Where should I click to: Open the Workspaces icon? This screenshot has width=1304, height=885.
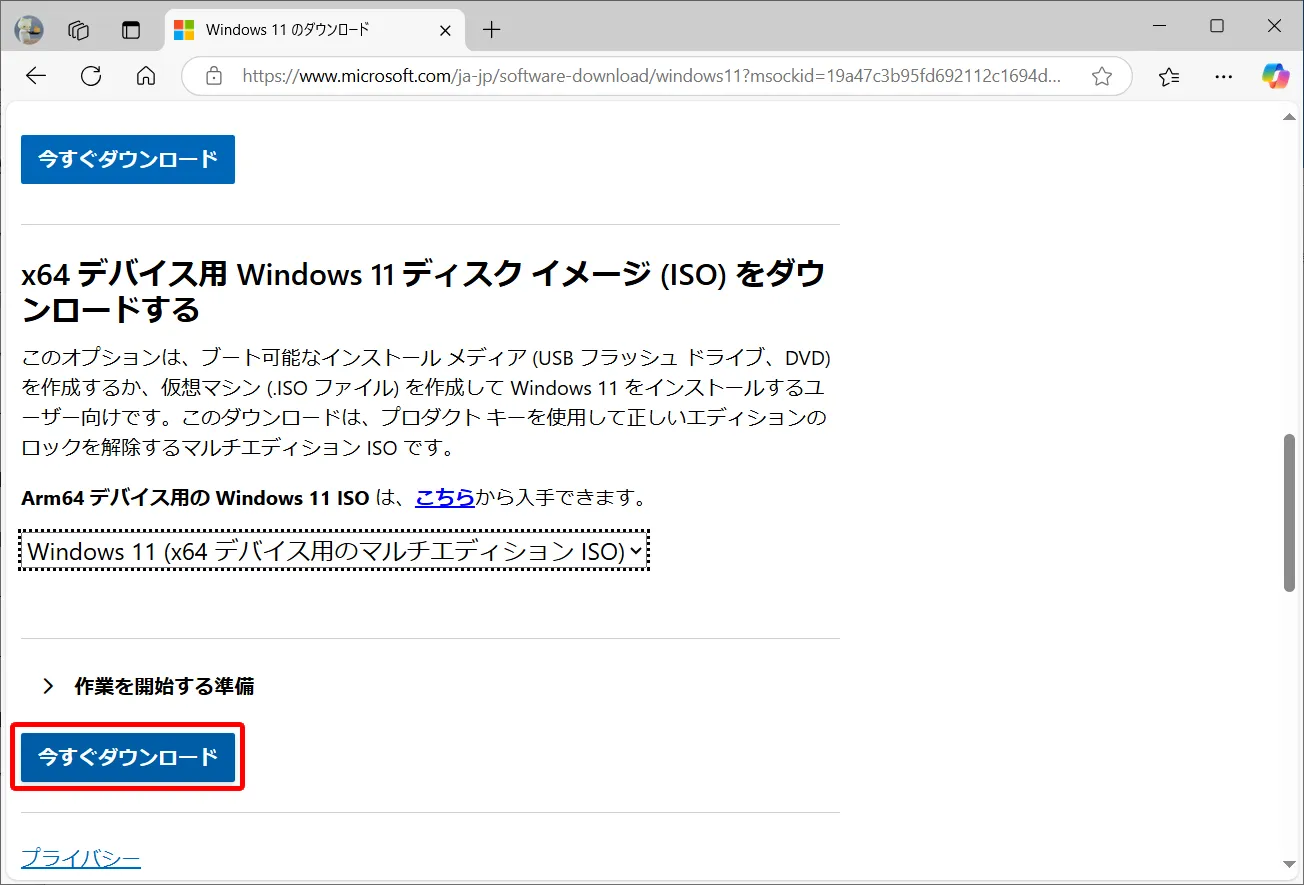tap(79, 30)
